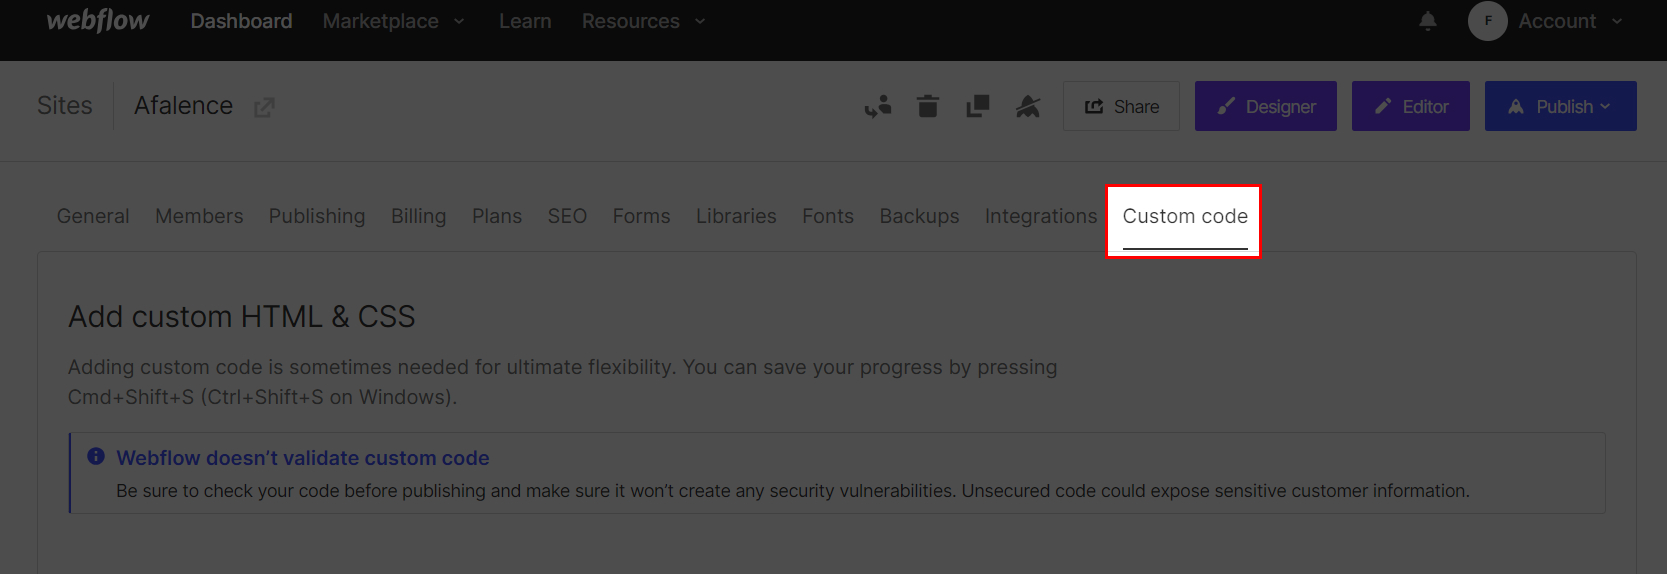Open the Billing tab
Screen dimensions: 1667x574
[419, 216]
